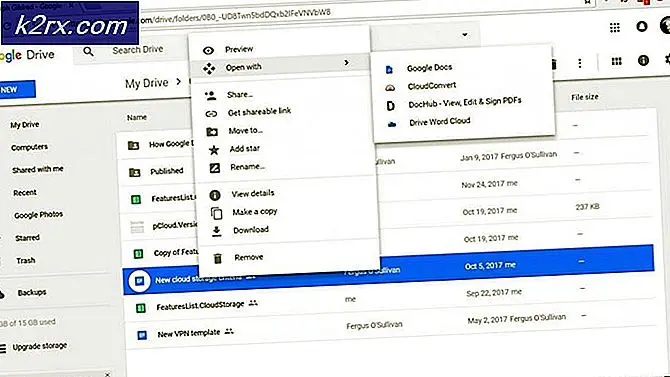Click the Google Docs app icon
The height and width of the screenshot is (377, 670).
389,69
